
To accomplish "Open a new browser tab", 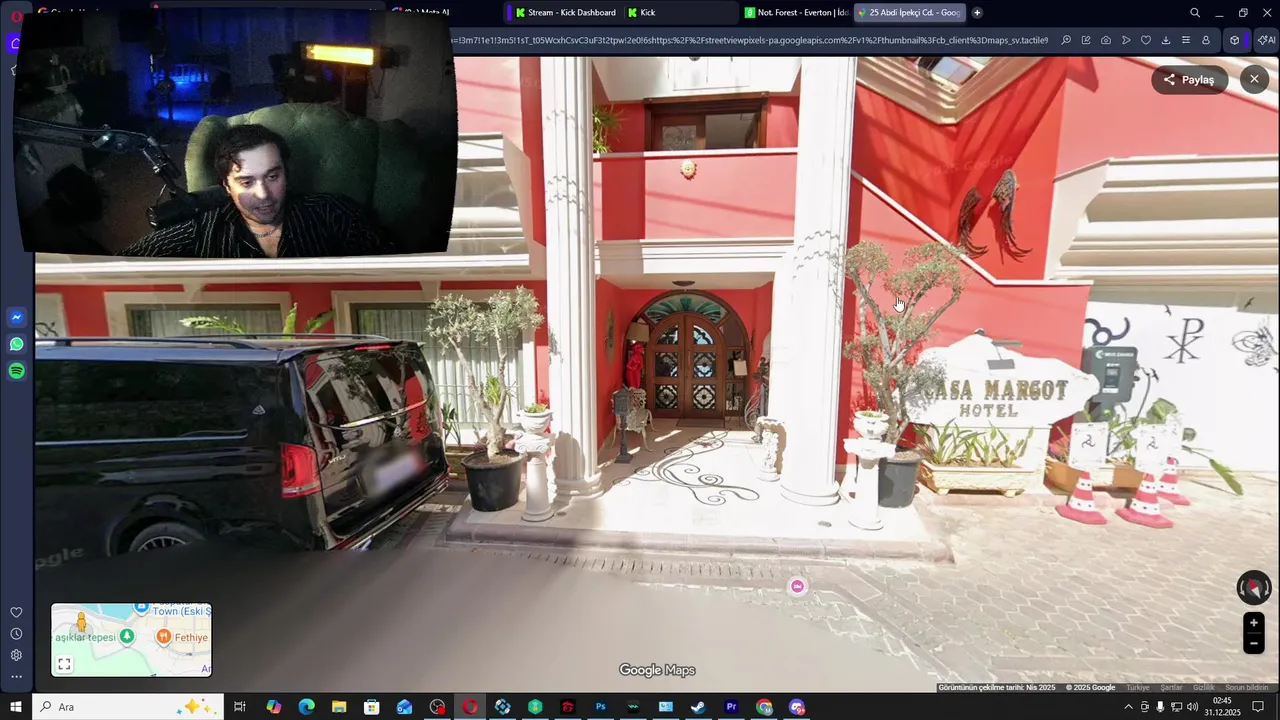I will (977, 13).
